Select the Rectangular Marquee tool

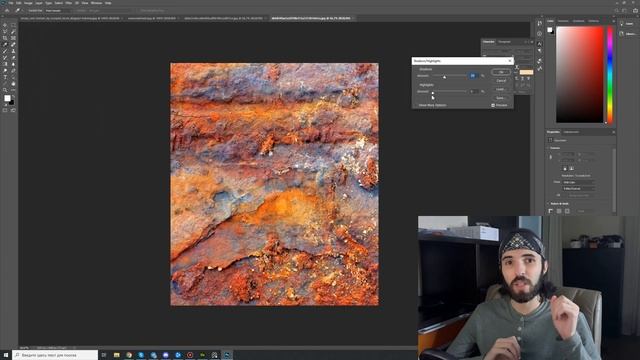[x=13, y=25]
